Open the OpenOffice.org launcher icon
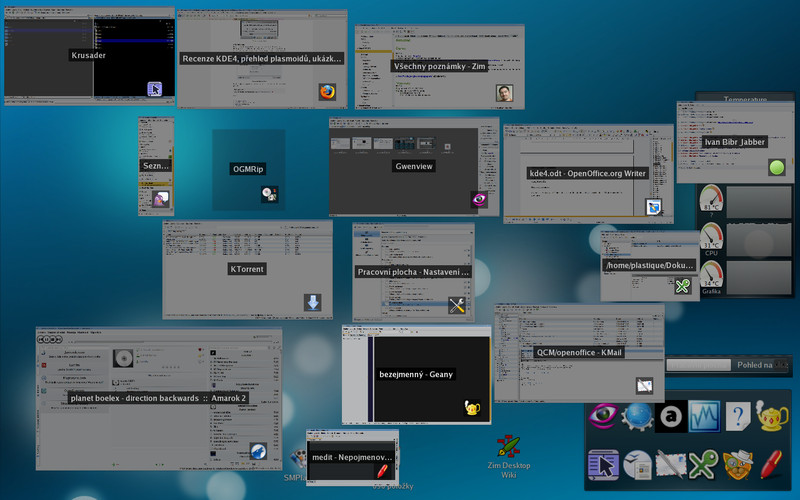Screen dimensions: 800x500 (x=637, y=464)
